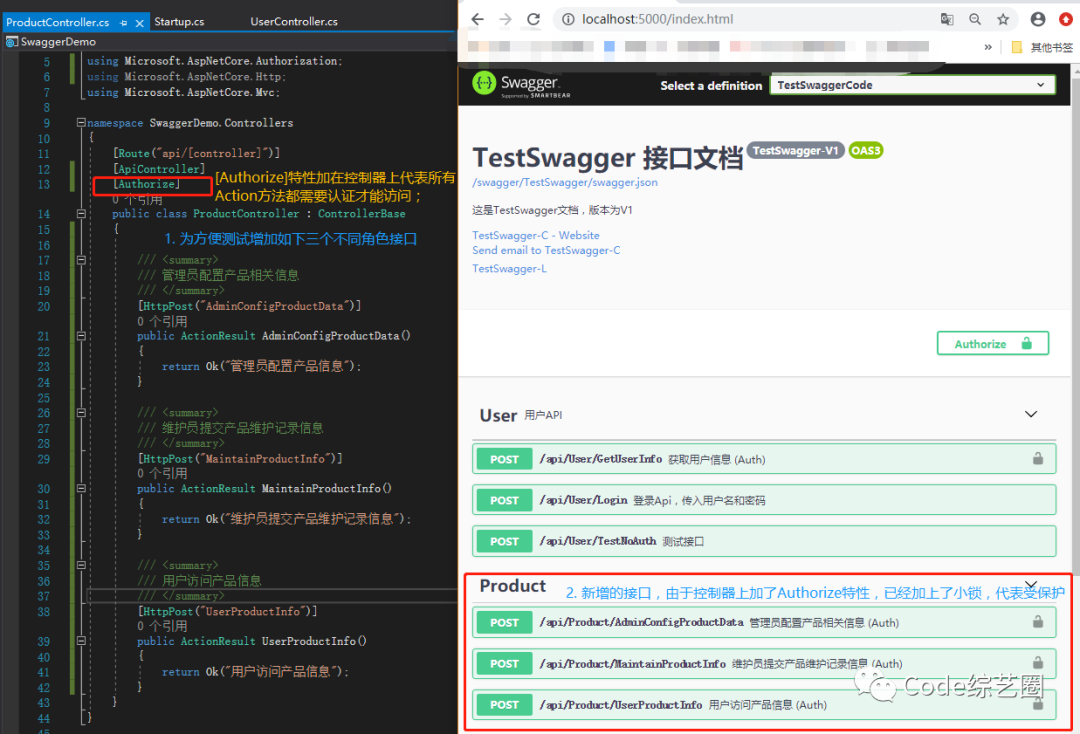This screenshot has width=1080, height=734.
Task: Click 0 个引用 above UserProductInfo method
Action: [x=162, y=626]
